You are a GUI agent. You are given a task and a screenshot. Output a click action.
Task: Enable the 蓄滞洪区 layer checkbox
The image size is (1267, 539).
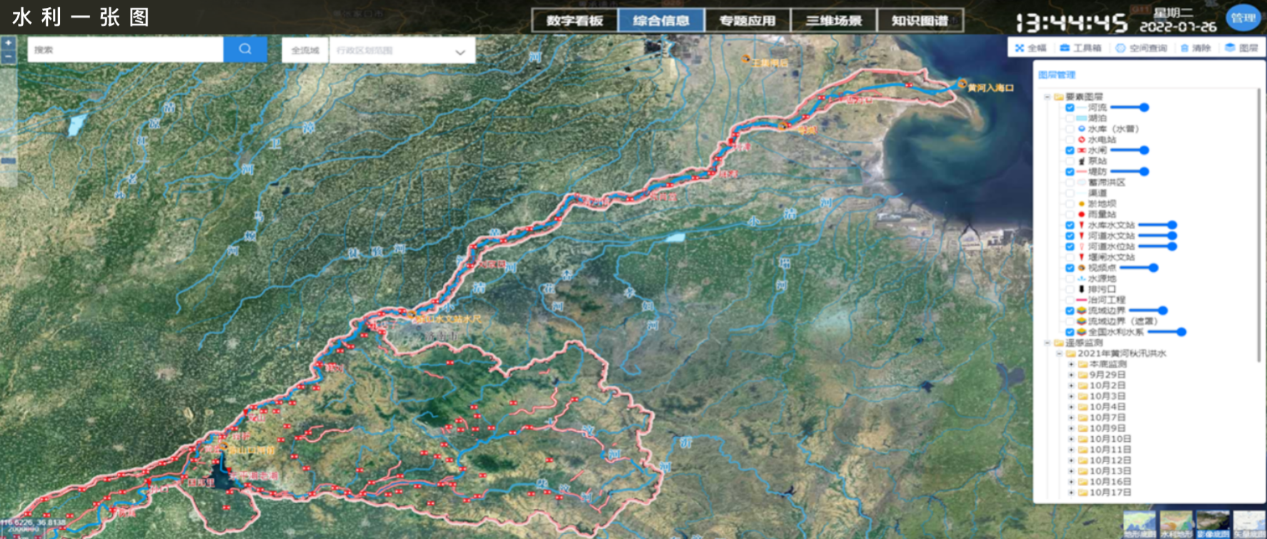tap(1070, 182)
